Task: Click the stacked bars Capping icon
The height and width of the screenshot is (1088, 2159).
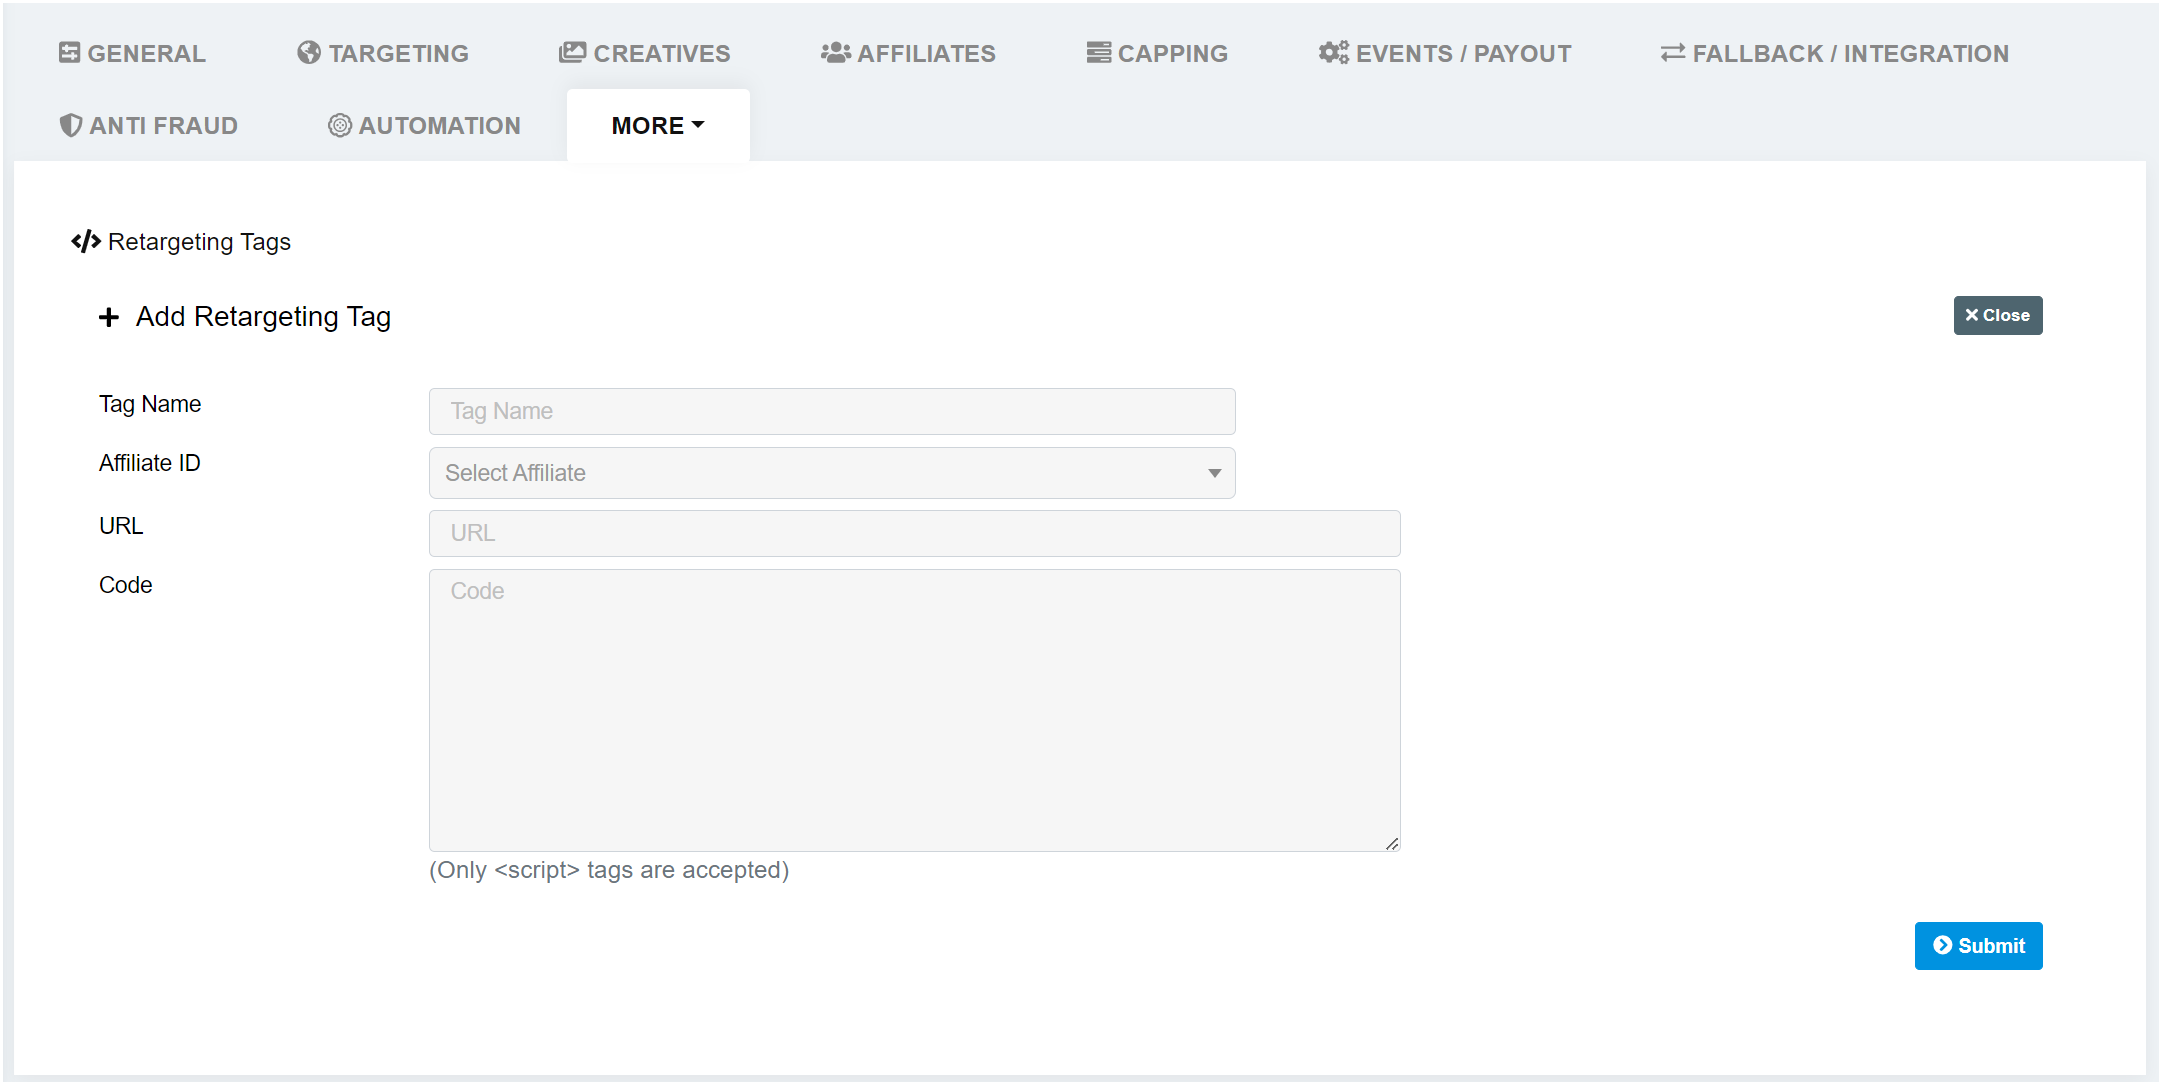Action: 1098,53
